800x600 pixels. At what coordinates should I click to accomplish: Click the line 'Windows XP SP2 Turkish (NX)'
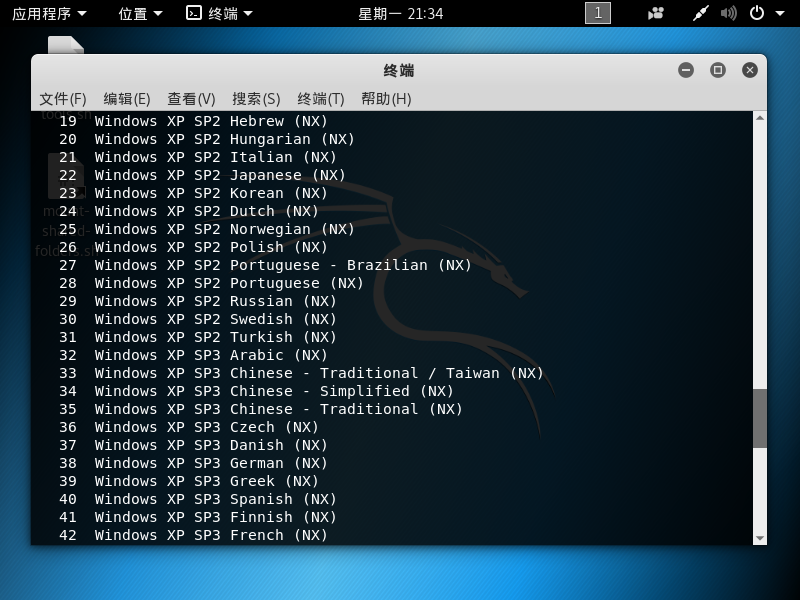pyautogui.click(x=215, y=337)
